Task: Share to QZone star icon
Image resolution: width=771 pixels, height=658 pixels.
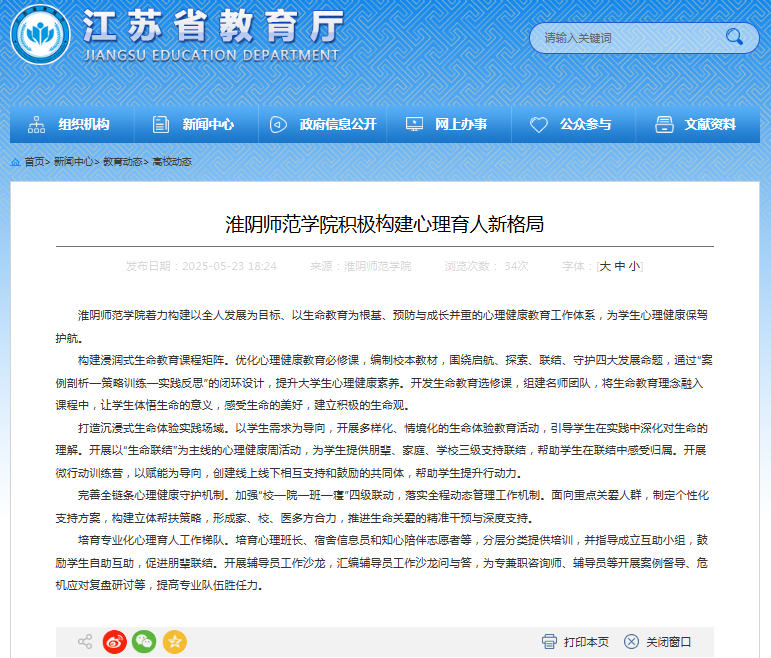Action: click(175, 642)
